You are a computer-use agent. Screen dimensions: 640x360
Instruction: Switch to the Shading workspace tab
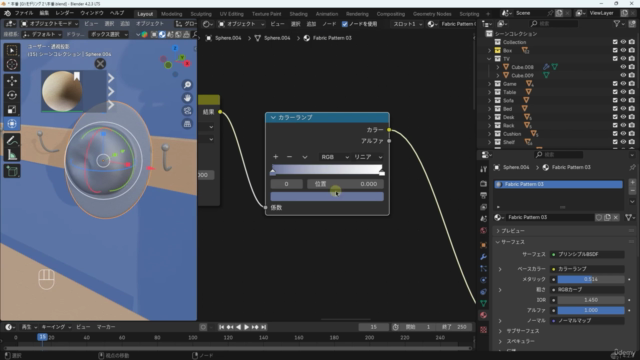click(x=298, y=14)
